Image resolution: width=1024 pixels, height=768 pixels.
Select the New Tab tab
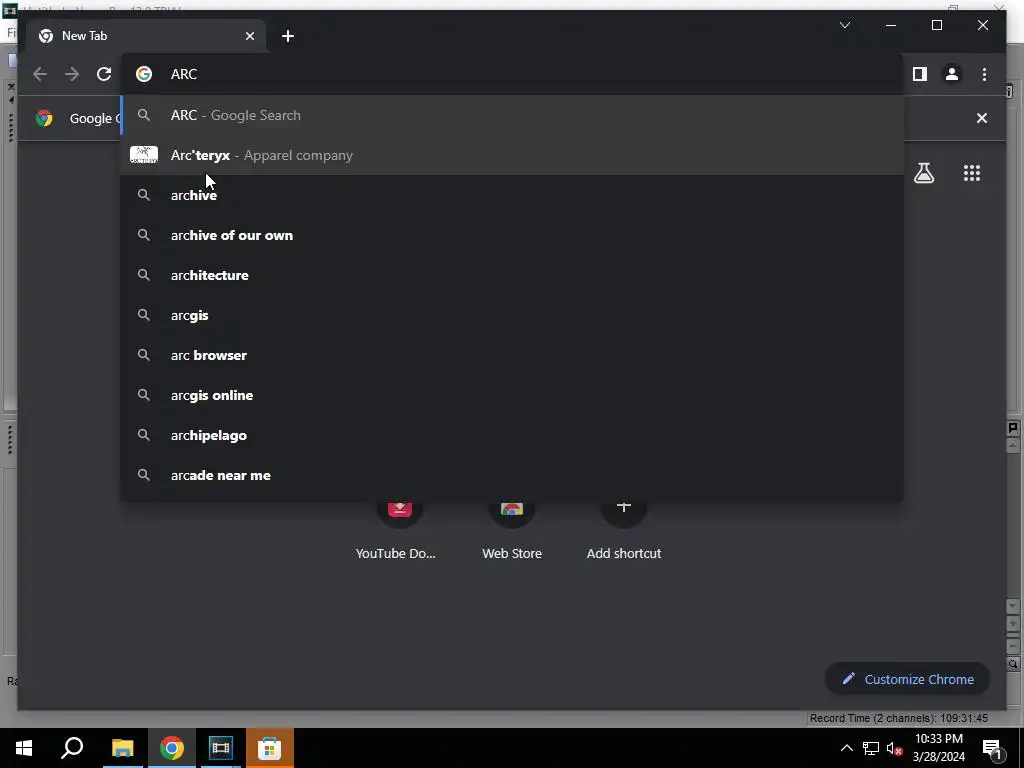pos(146,36)
